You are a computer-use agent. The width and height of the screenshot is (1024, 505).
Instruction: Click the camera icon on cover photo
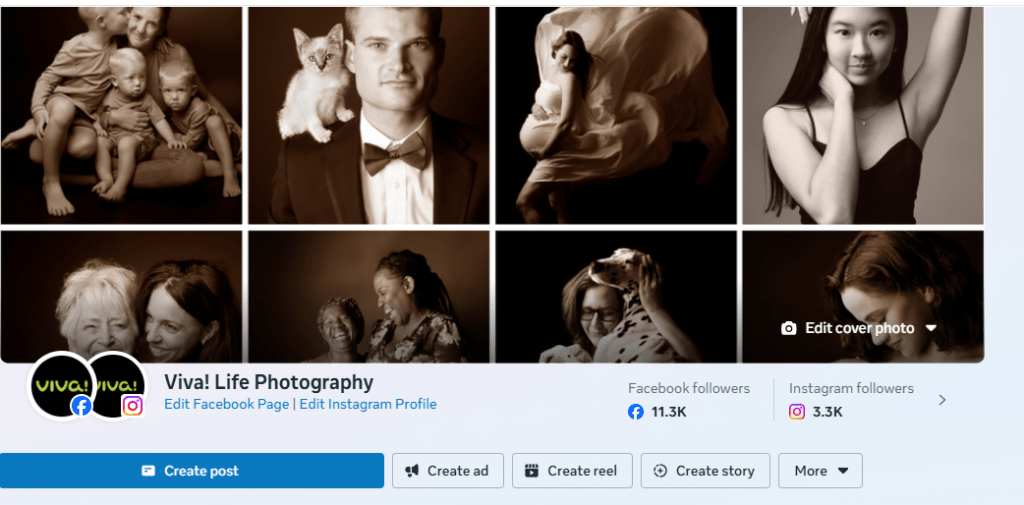click(789, 328)
